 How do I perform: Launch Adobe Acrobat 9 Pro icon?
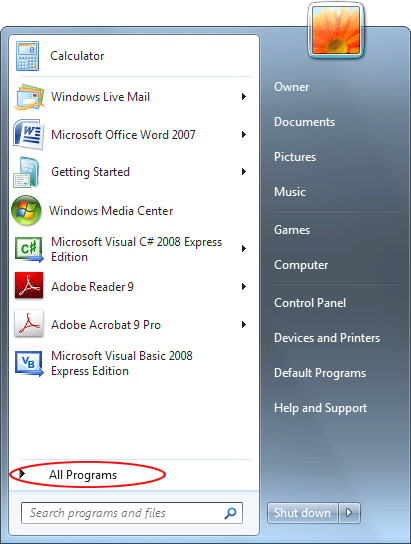[29, 324]
